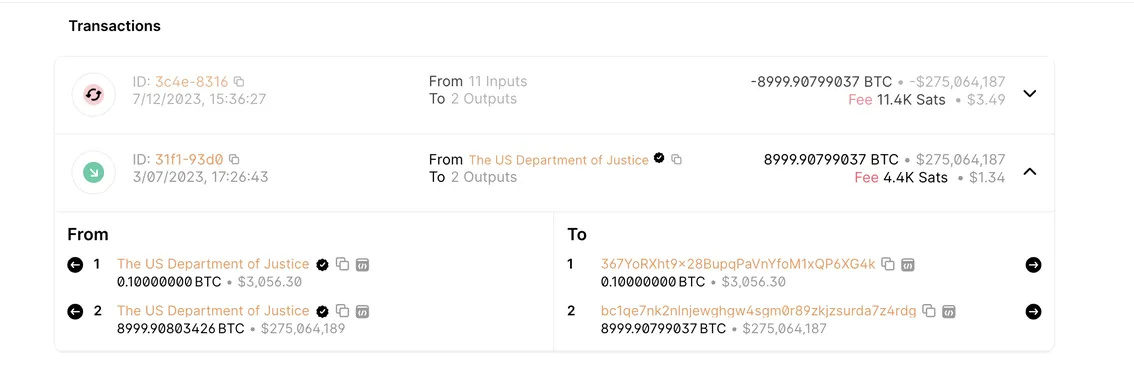
Task: Open script icon beside bc1qe7nk2 address
Action: point(949,311)
